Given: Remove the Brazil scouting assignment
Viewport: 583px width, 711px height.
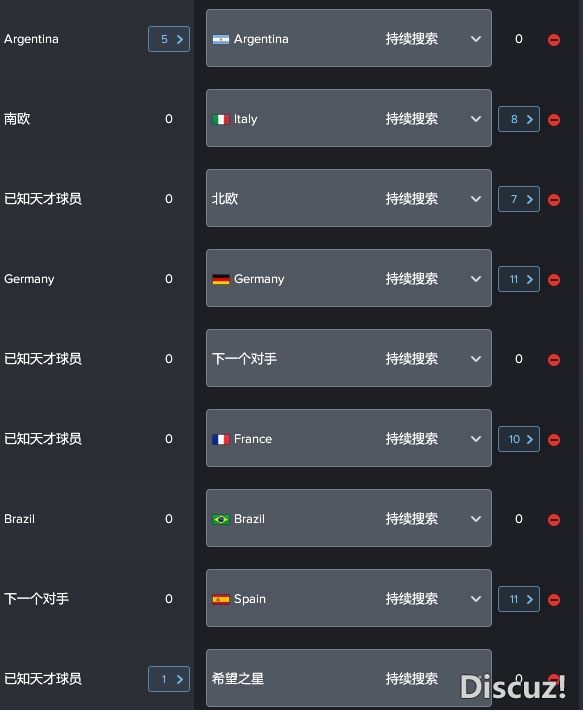Looking at the screenshot, I should point(554,520).
